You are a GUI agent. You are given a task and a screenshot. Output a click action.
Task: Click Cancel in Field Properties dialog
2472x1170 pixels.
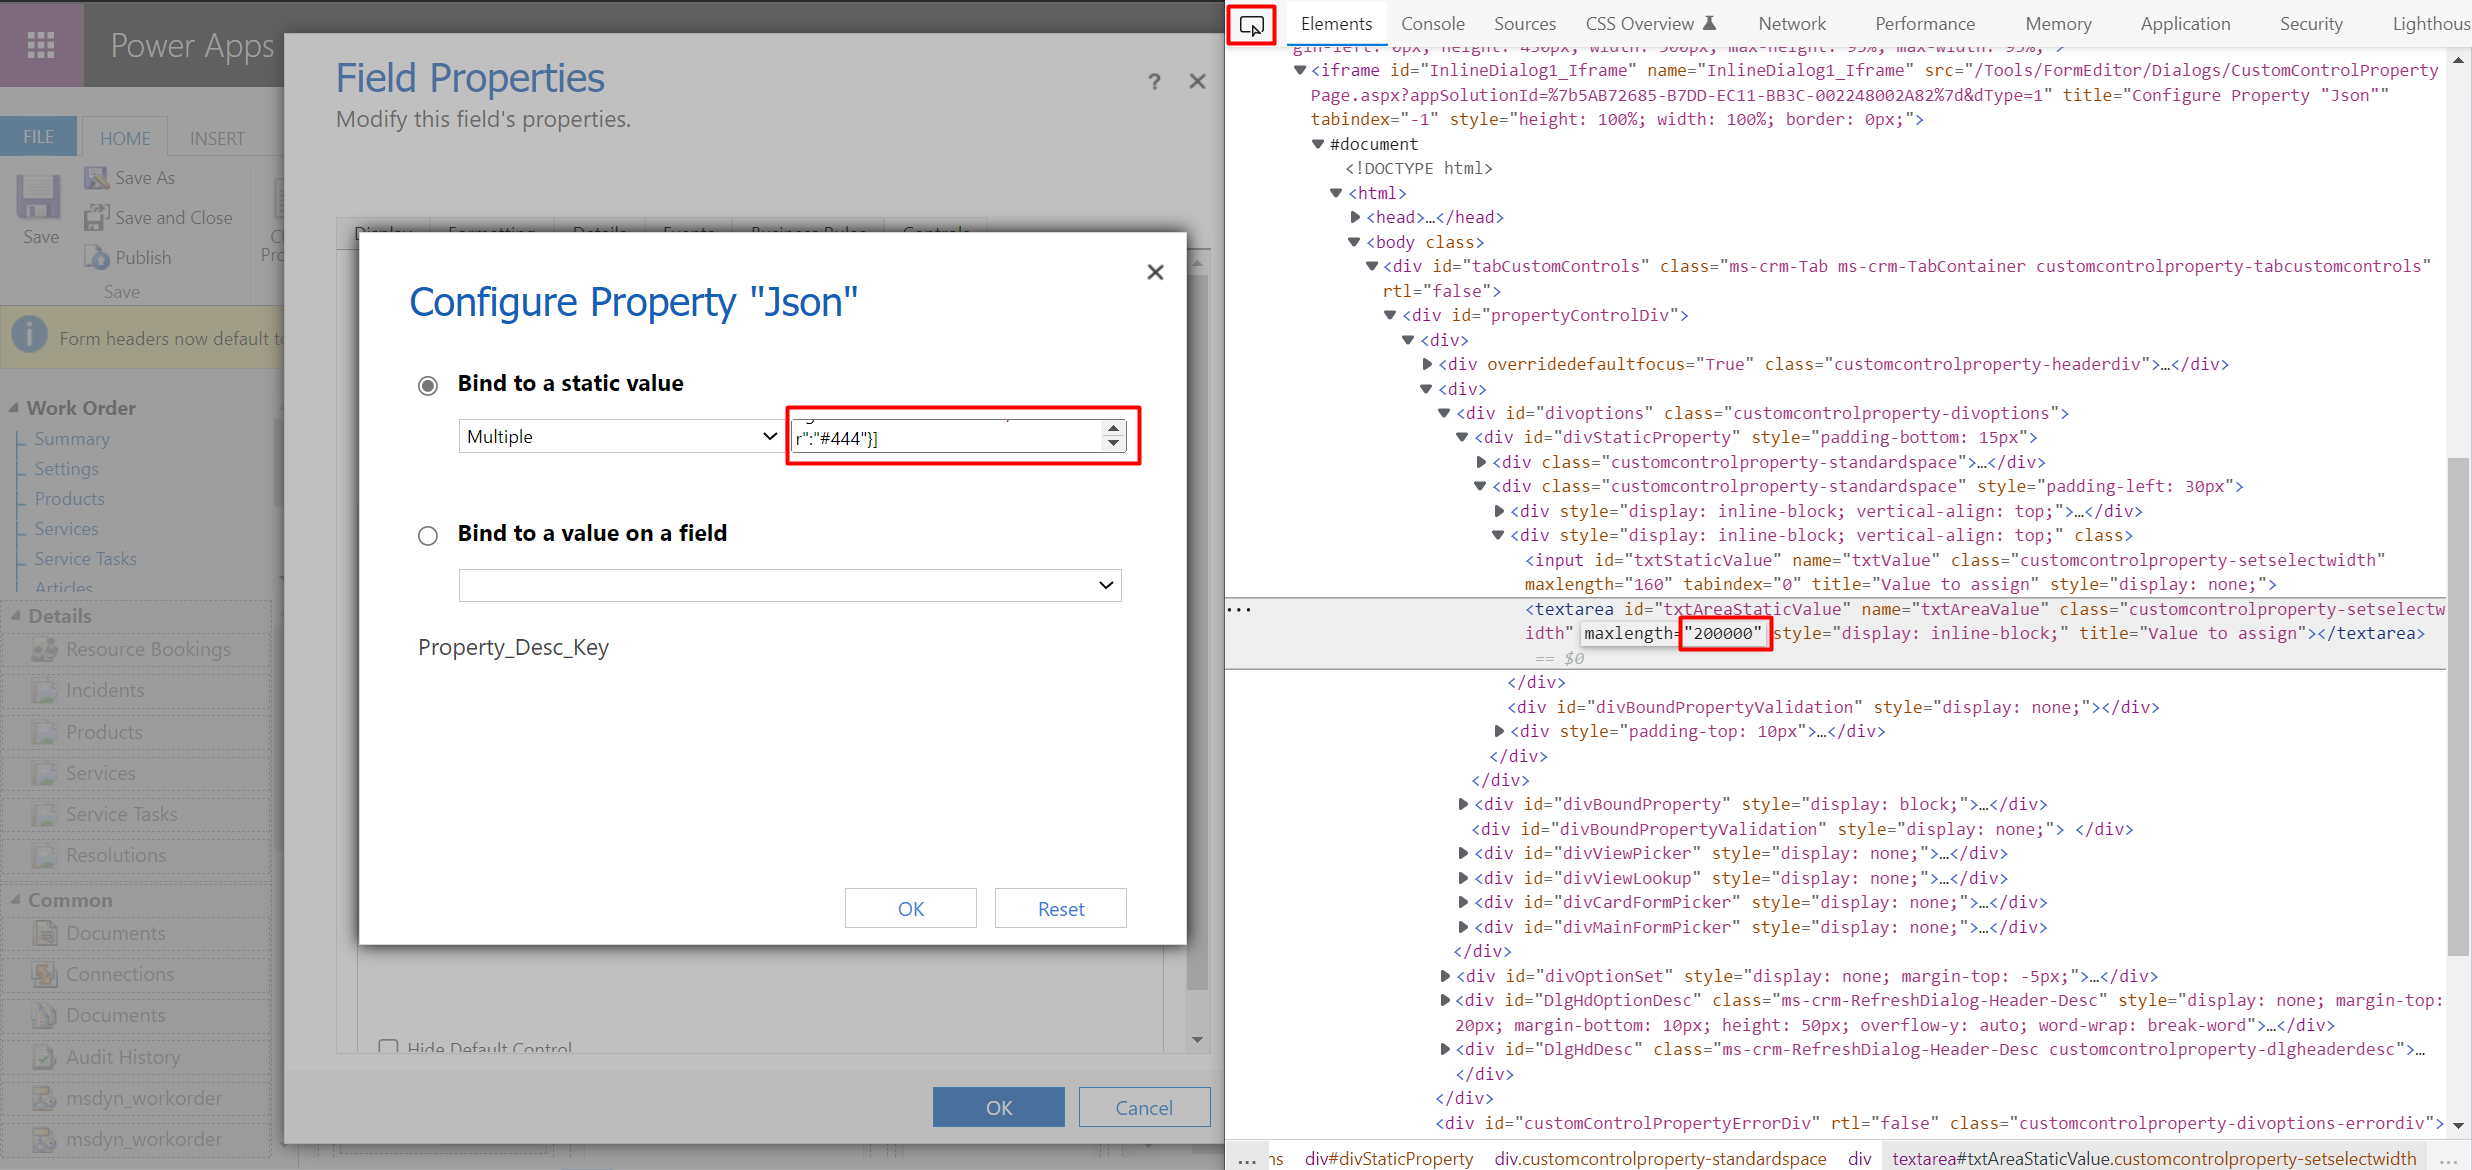pyautogui.click(x=1144, y=1107)
